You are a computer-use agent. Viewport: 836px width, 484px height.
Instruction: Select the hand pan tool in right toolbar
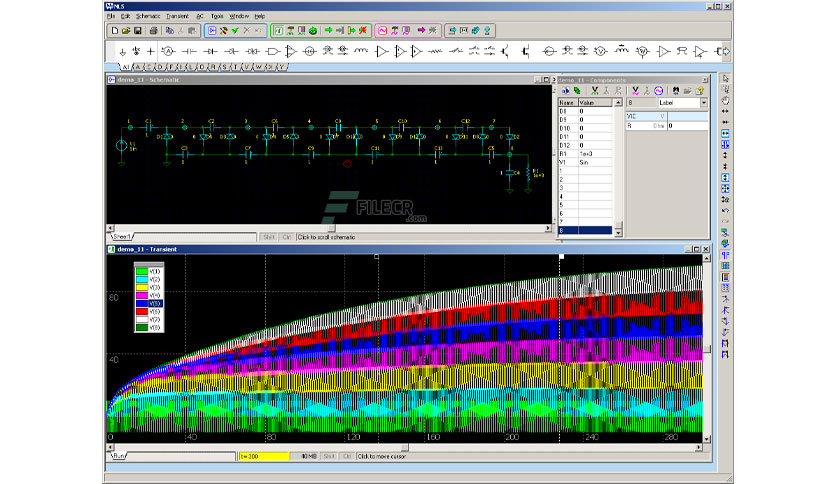pyautogui.click(x=725, y=101)
